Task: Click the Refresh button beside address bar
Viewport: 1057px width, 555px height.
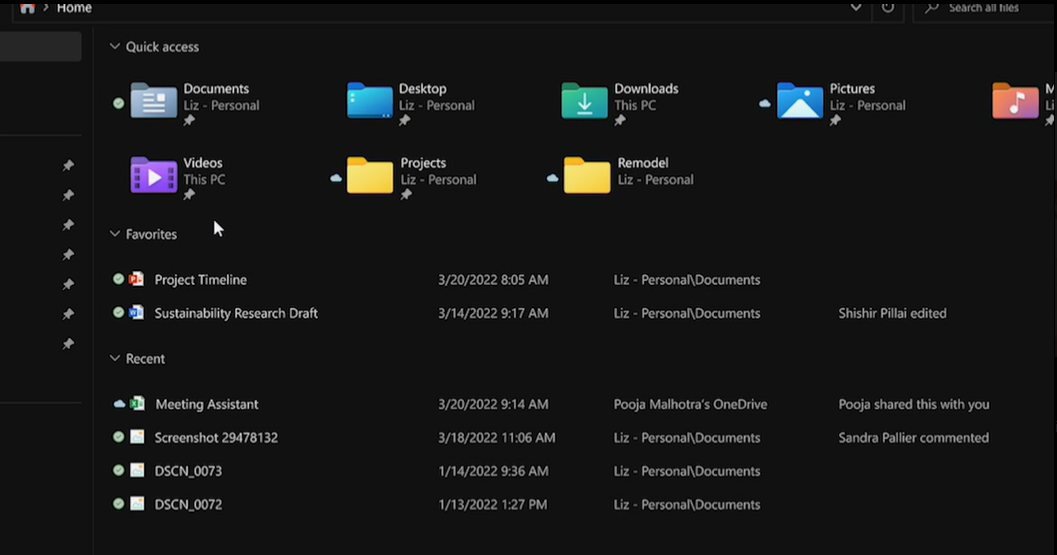Action: click(888, 8)
